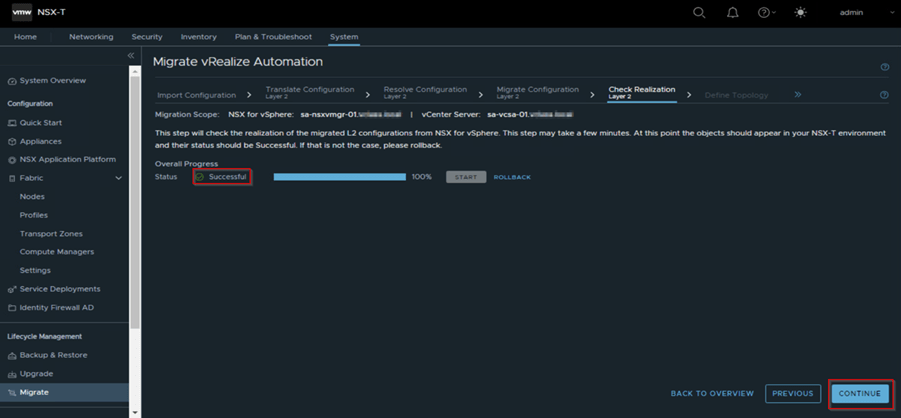Open the NSX Application Platform item
This screenshot has width=901, height=418.
coord(67,159)
